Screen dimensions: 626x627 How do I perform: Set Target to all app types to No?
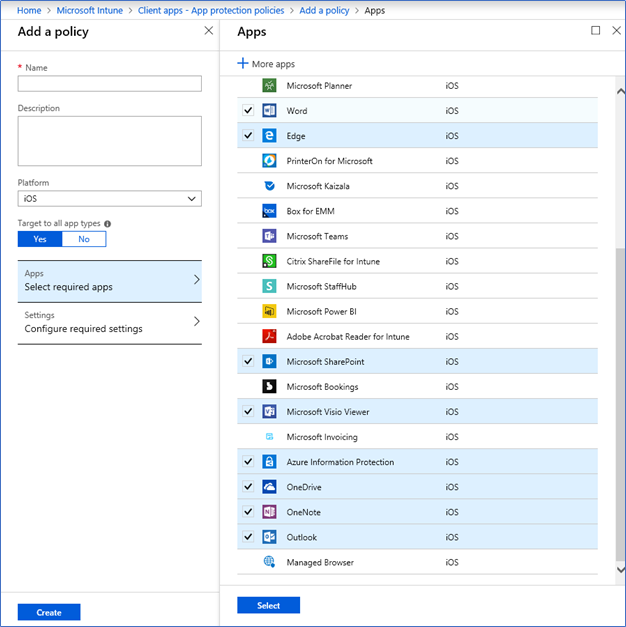click(84, 239)
